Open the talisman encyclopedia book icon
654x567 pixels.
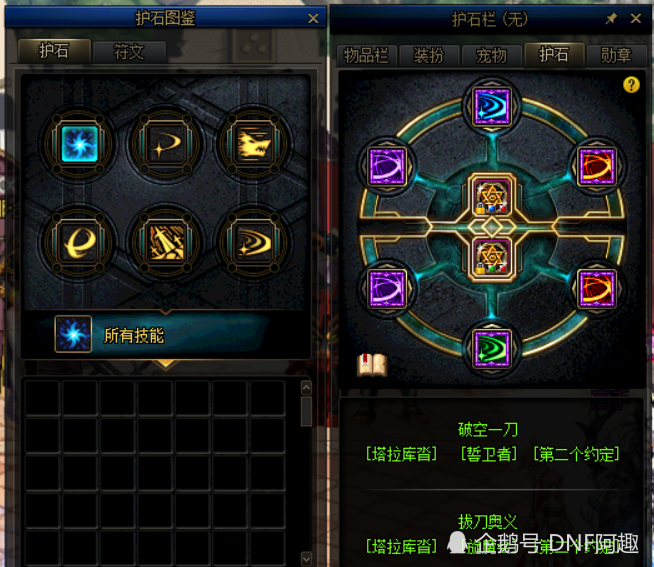372,365
